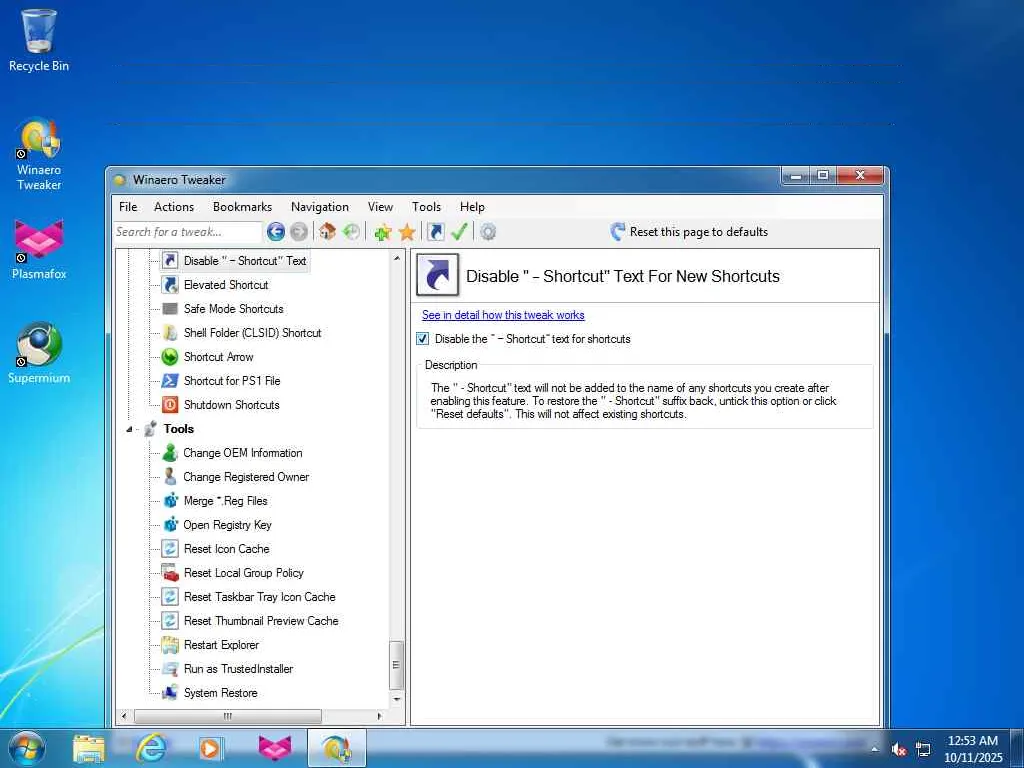Select the Shortcut for PS1 File icon
Viewport: 1024px width, 768px height.
(170, 381)
